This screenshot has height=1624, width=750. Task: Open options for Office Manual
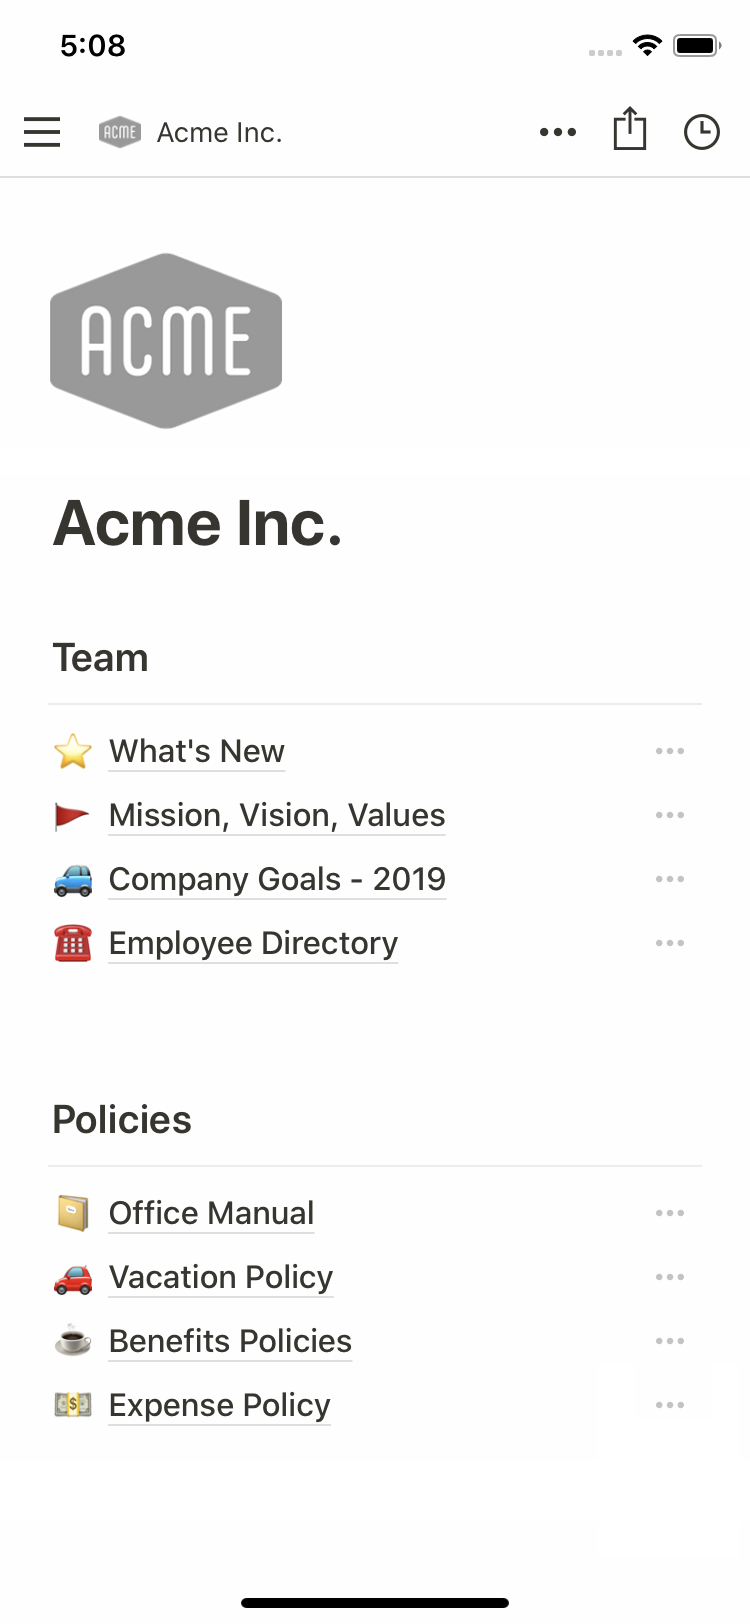pyautogui.click(x=669, y=1213)
